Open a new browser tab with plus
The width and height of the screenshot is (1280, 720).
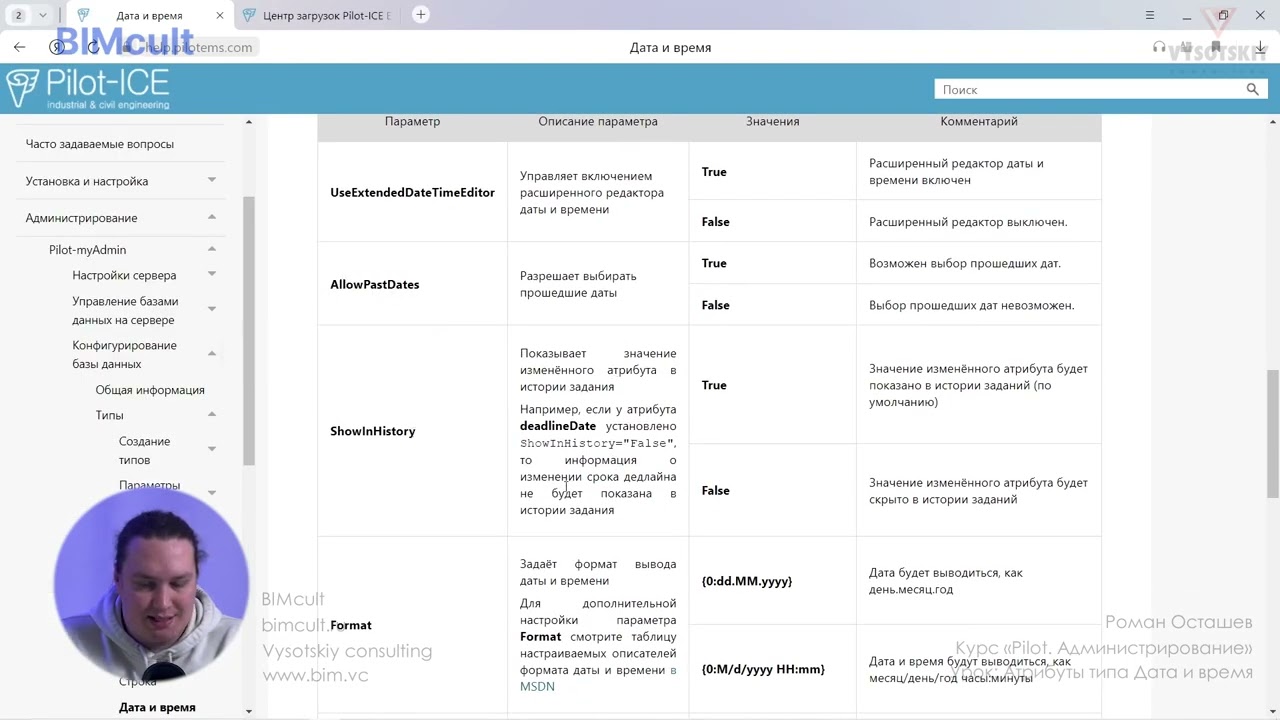pyautogui.click(x=421, y=14)
